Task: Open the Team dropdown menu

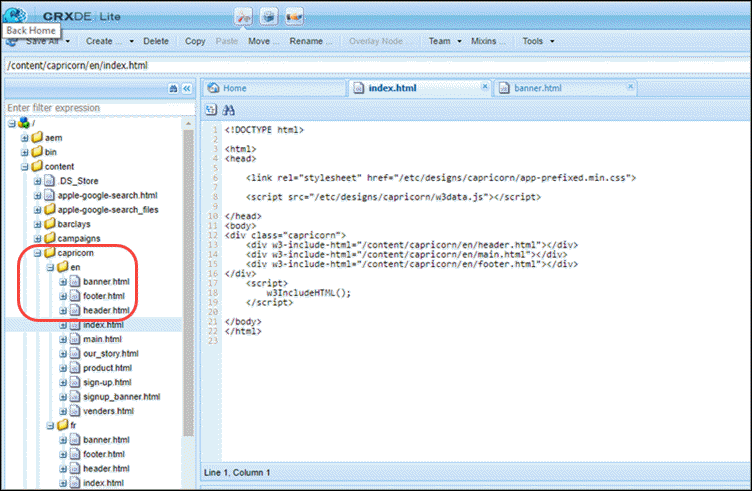Action: pyautogui.click(x=445, y=41)
